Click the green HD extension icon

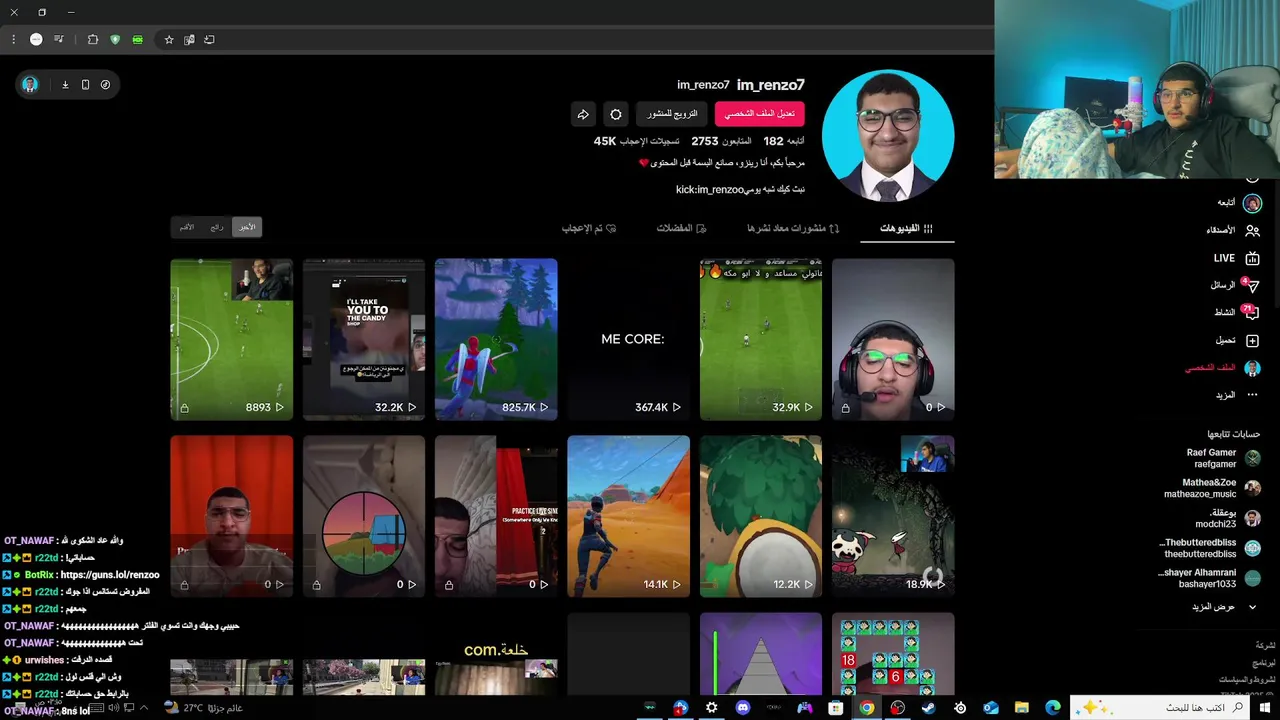[x=137, y=39]
